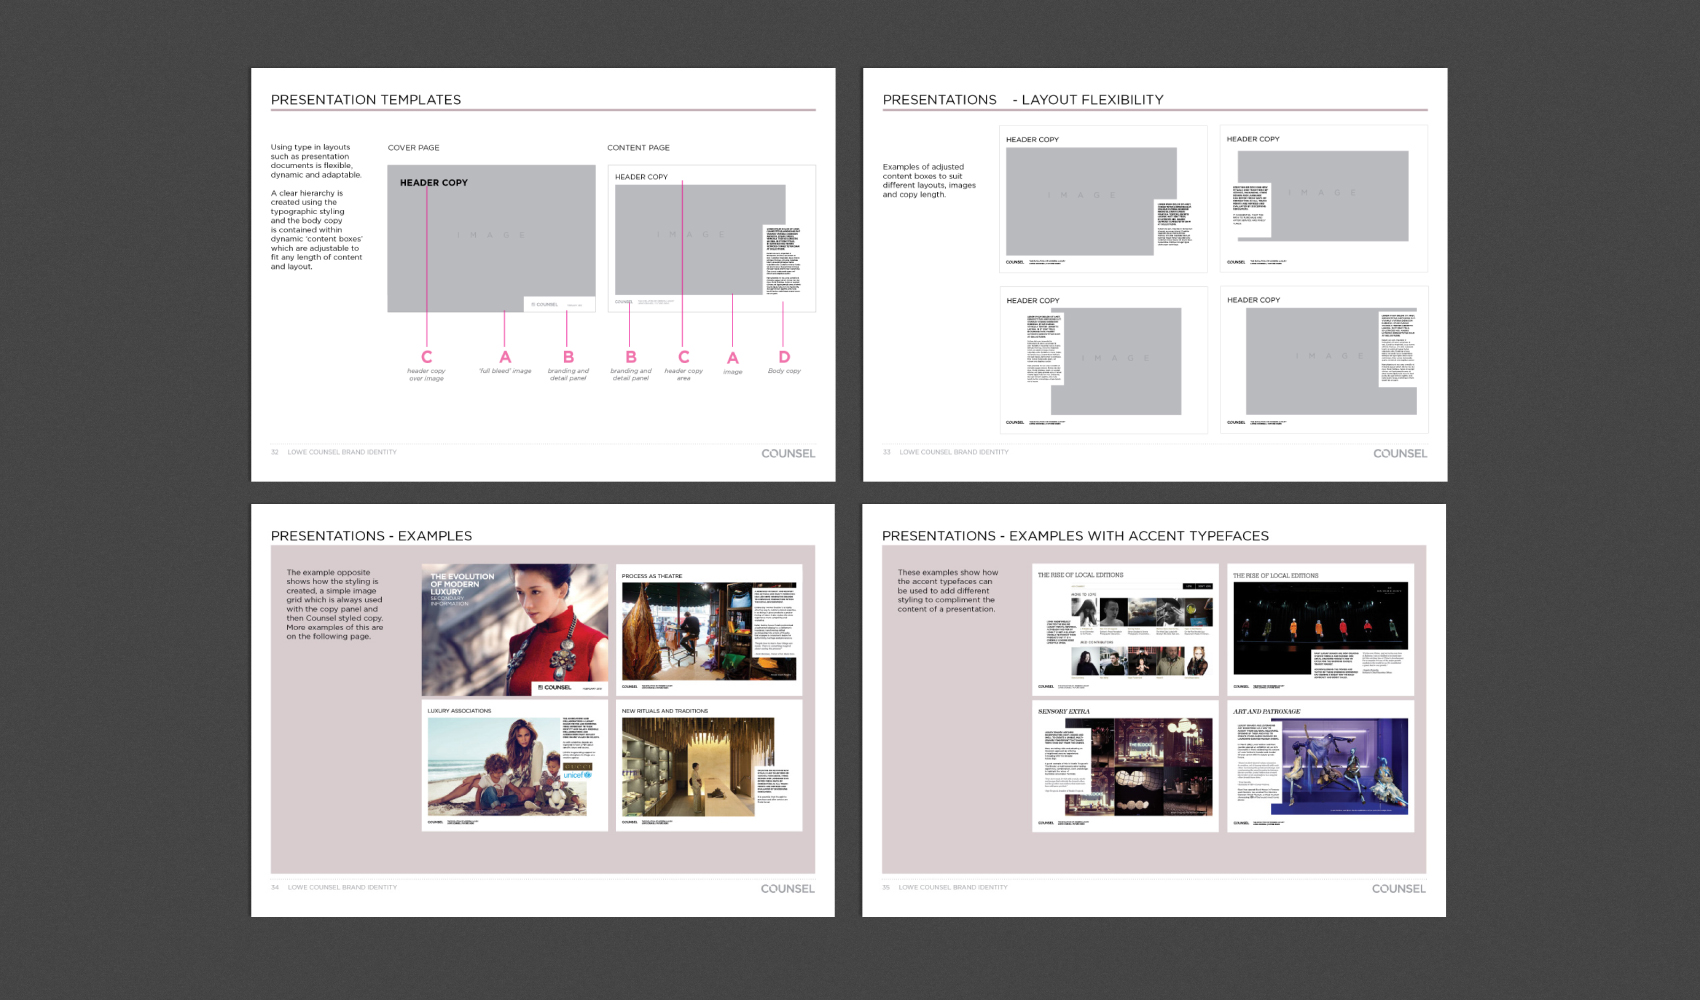Click the UNICEF logo in Luxury Associations slide
Viewport: 1700px width, 1000px height.
[577, 775]
